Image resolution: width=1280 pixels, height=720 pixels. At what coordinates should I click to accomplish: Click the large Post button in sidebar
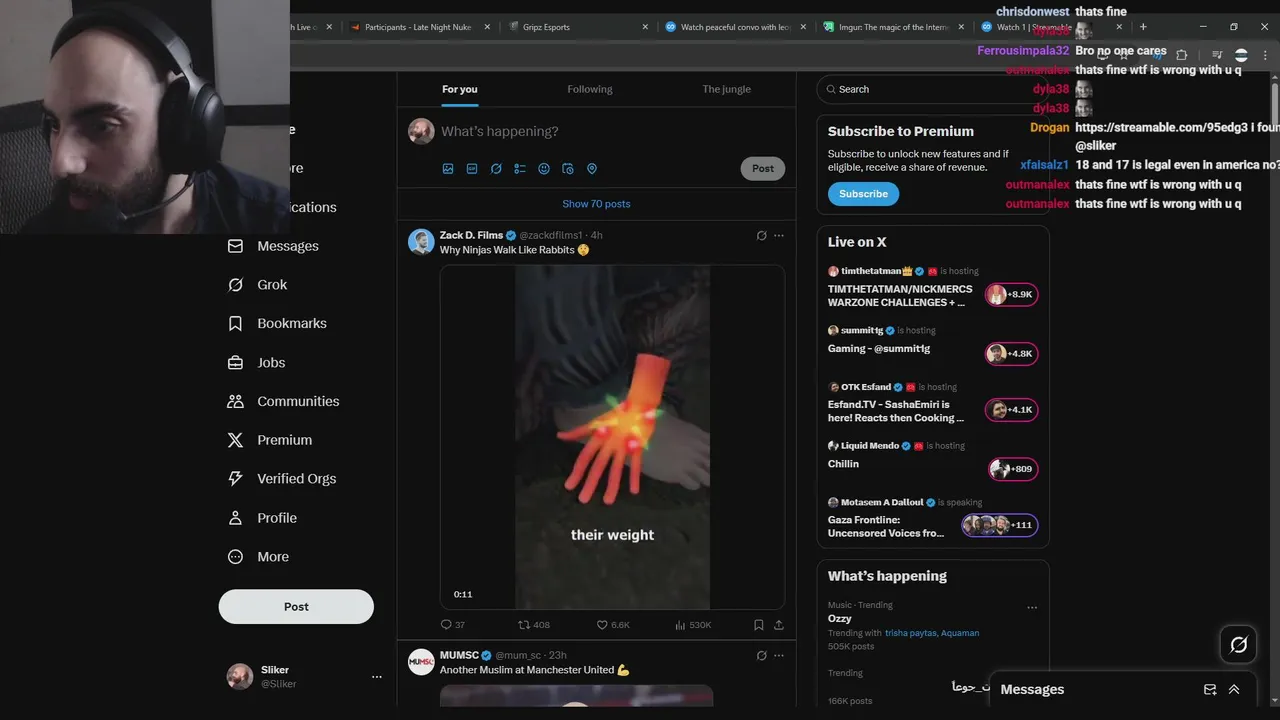pos(296,607)
